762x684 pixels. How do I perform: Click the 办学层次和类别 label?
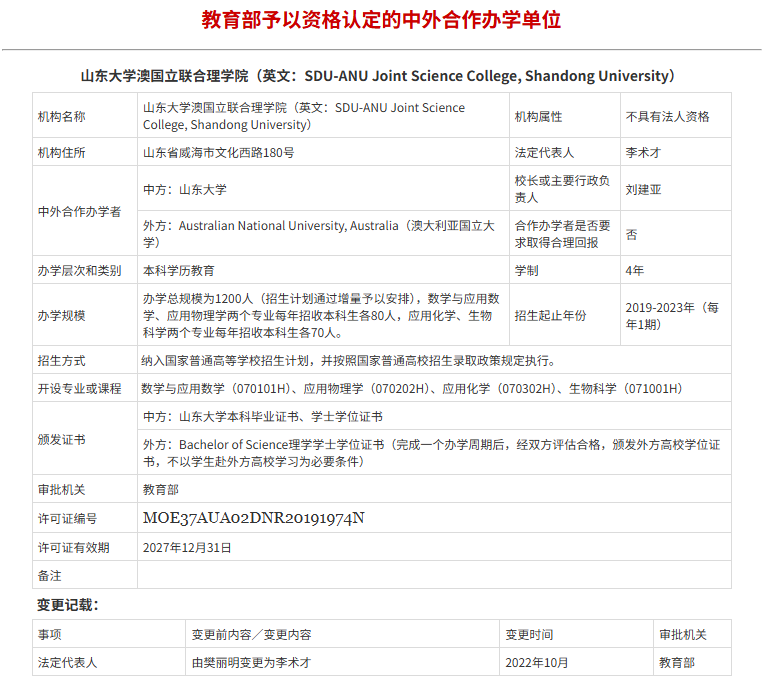pos(79,271)
